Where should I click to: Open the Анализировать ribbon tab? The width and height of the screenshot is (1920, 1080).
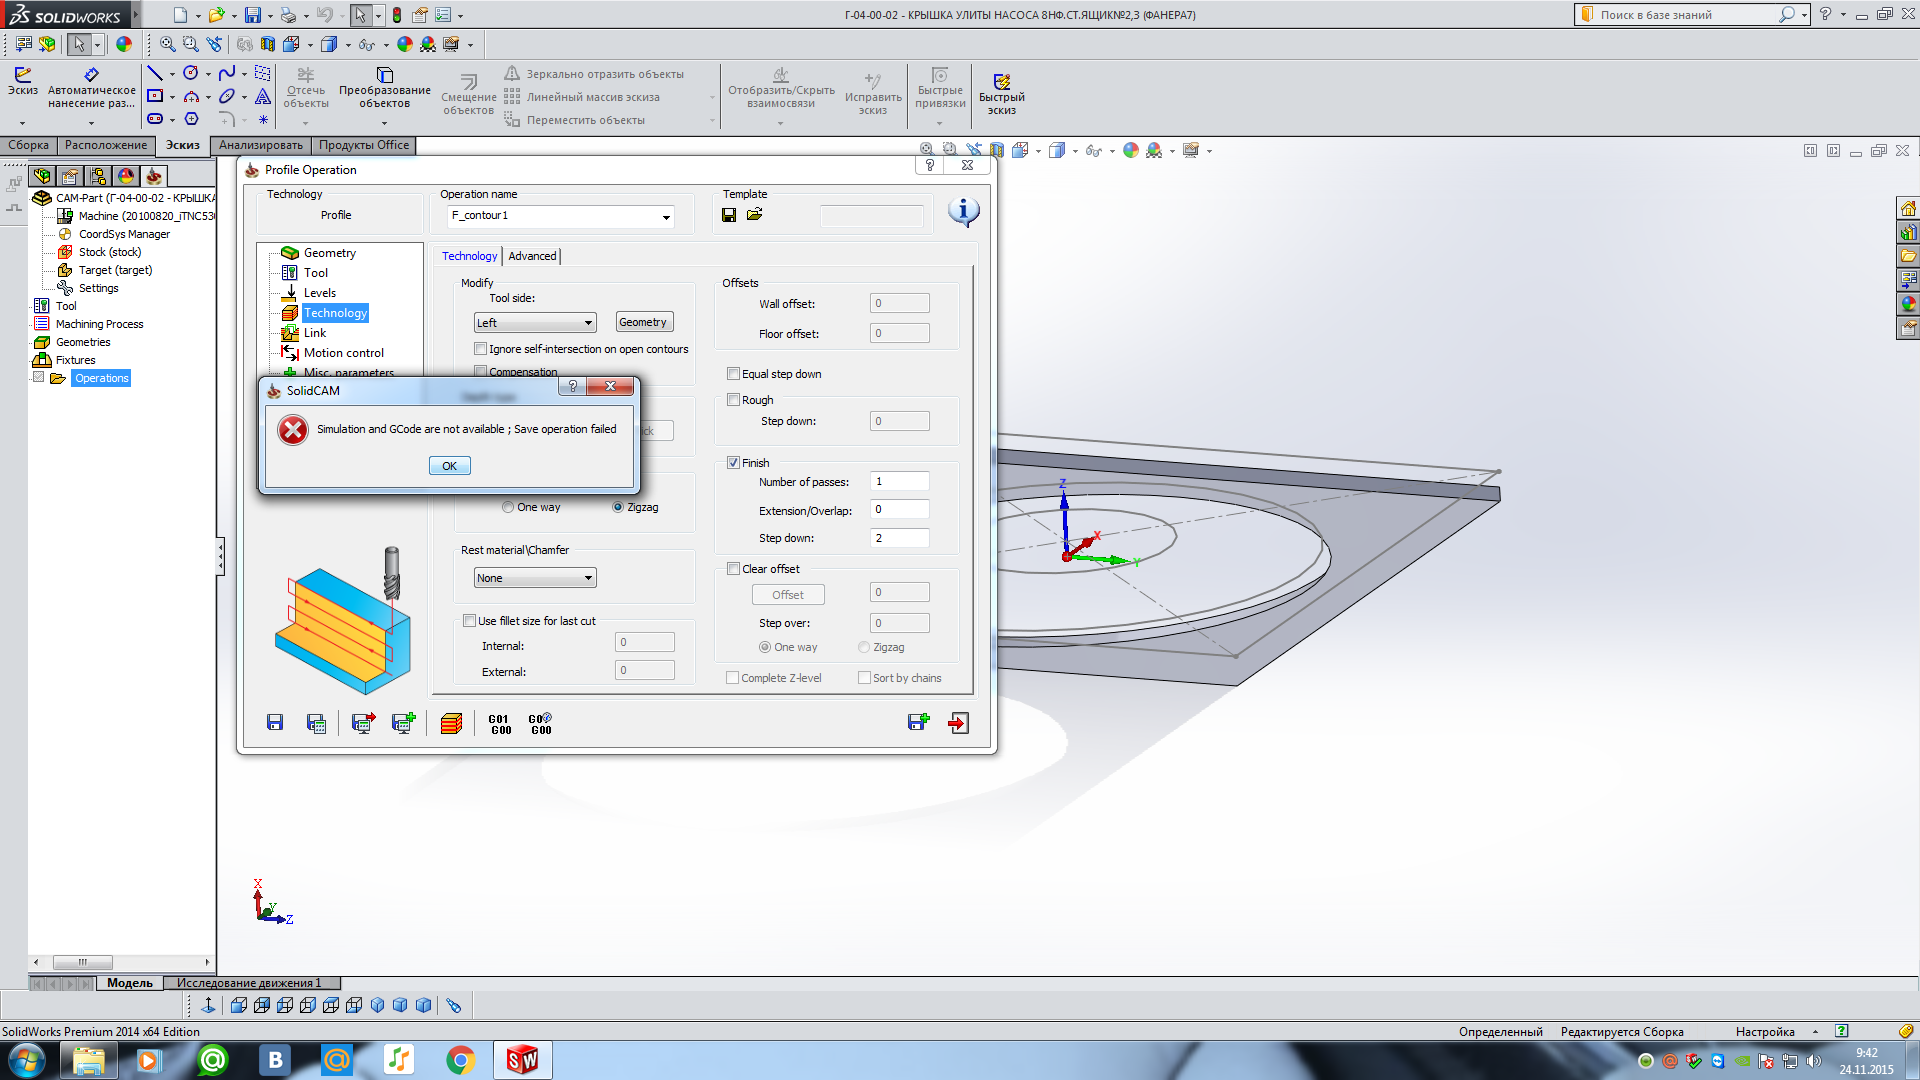tap(260, 145)
